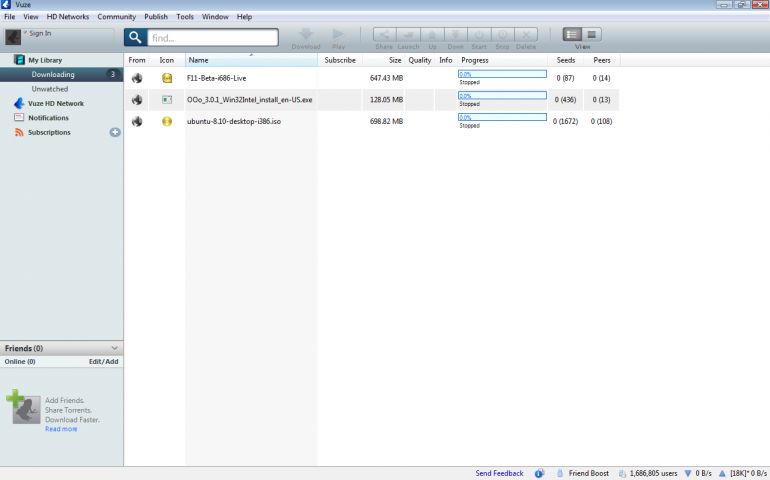
Task: Click the Start torrent toolbar icon
Action: tap(479, 35)
